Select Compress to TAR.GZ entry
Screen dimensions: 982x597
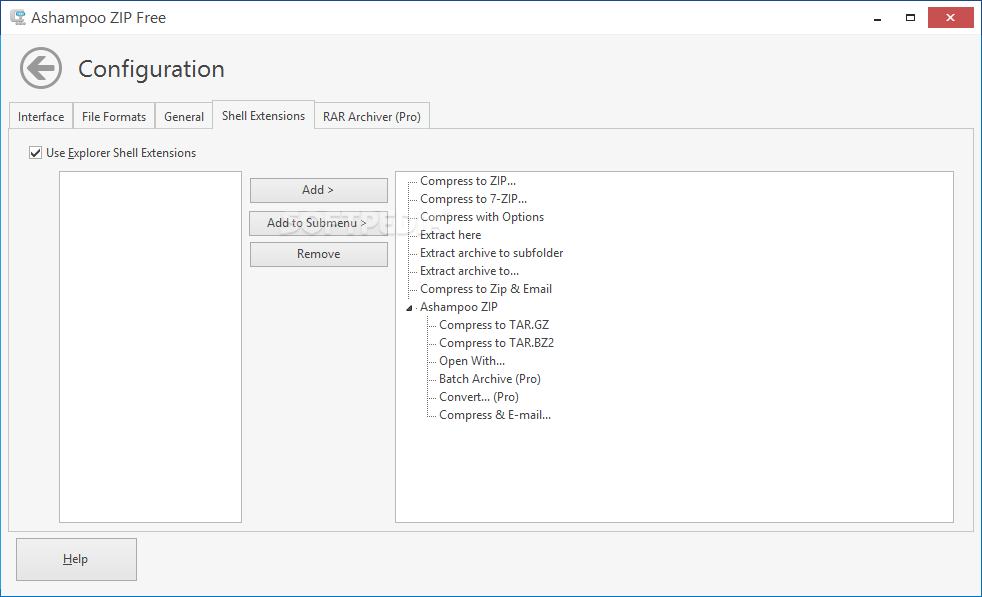point(494,325)
